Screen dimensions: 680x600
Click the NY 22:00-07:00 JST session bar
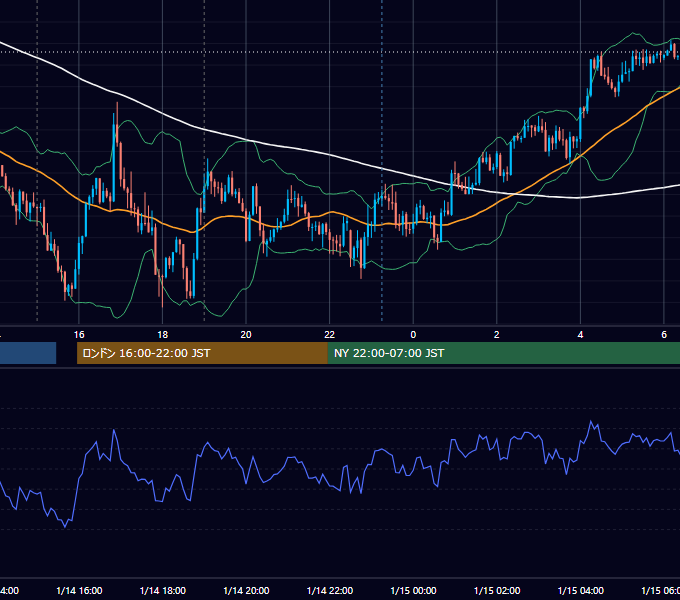(503, 353)
